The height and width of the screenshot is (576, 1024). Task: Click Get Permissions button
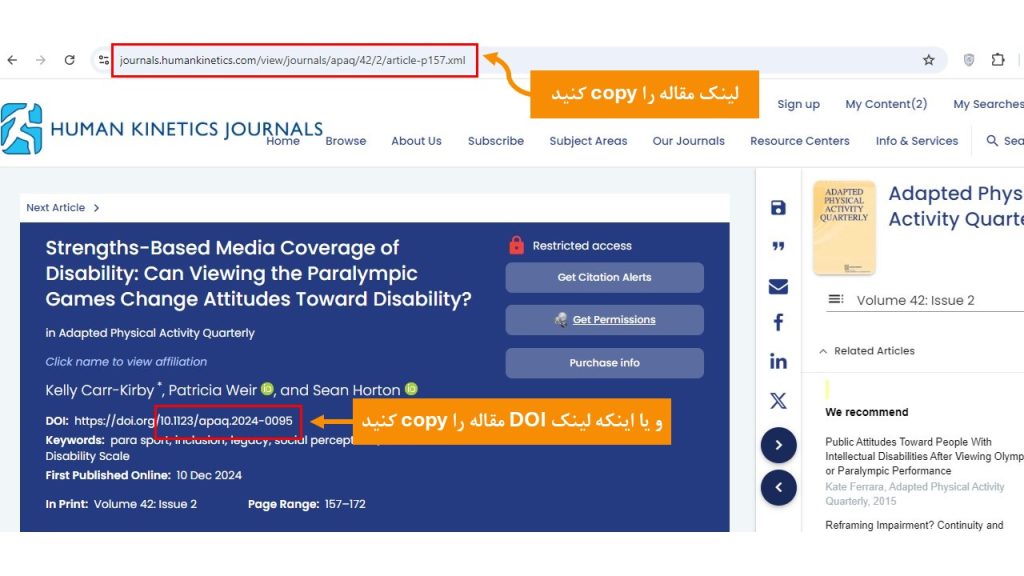pos(604,320)
